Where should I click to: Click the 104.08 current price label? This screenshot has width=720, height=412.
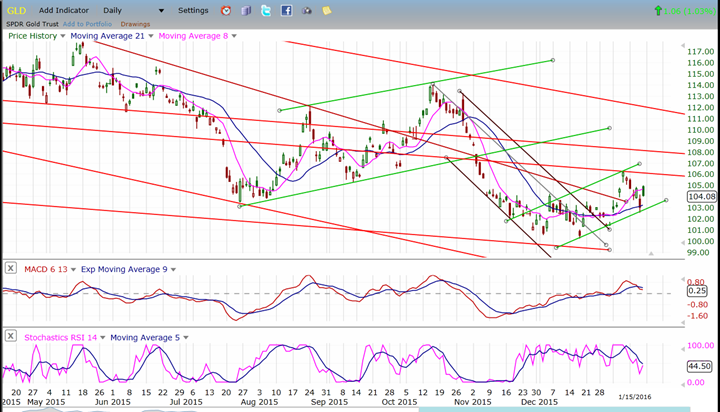pyautogui.click(x=702, y=196)
